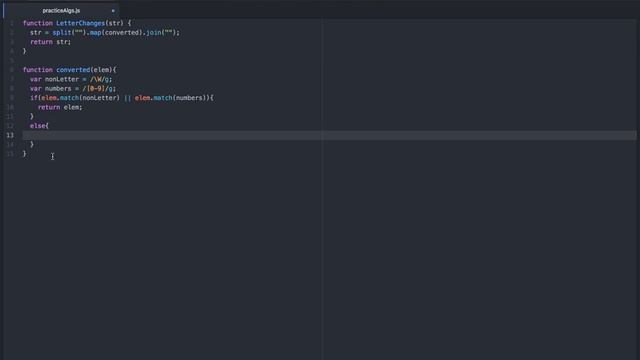The image size is (640, 360).
Task: Click line number 6 in the gutter
Action: pos(12,70)
